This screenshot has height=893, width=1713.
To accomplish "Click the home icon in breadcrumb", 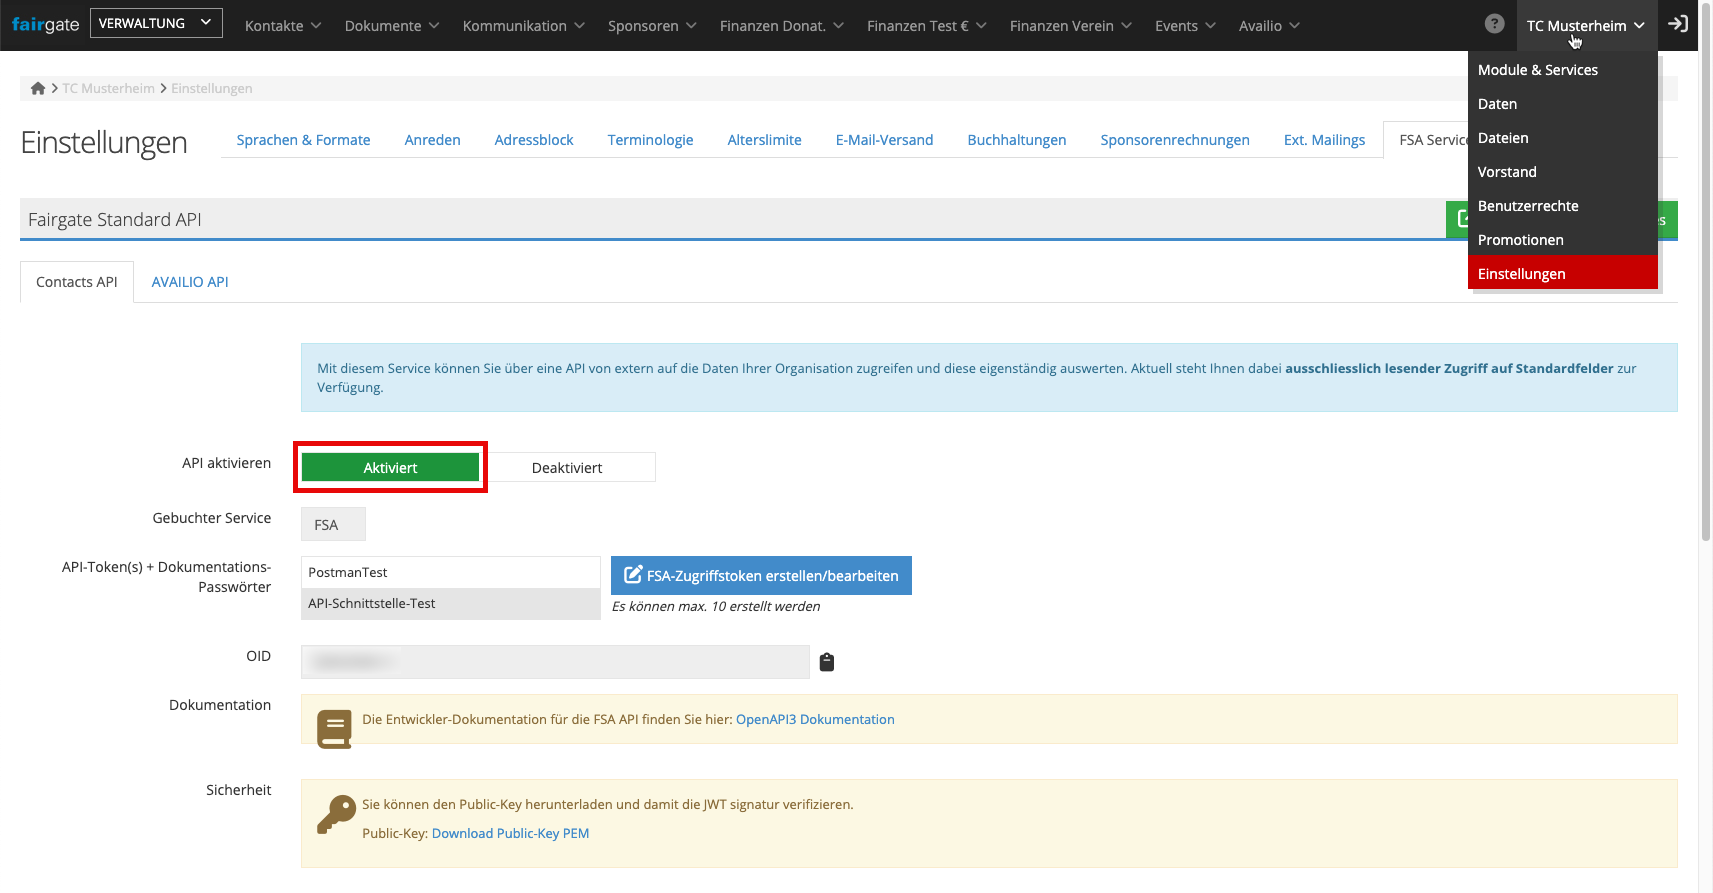I will tap(38, 89).
